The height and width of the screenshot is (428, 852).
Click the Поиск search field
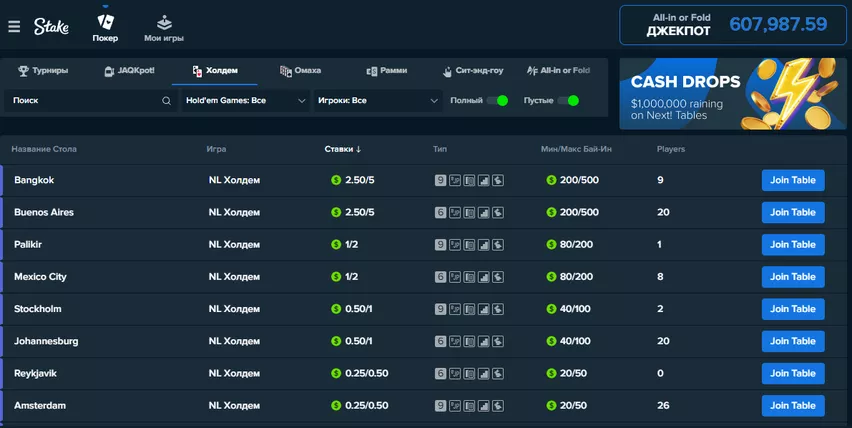(91, 100)
